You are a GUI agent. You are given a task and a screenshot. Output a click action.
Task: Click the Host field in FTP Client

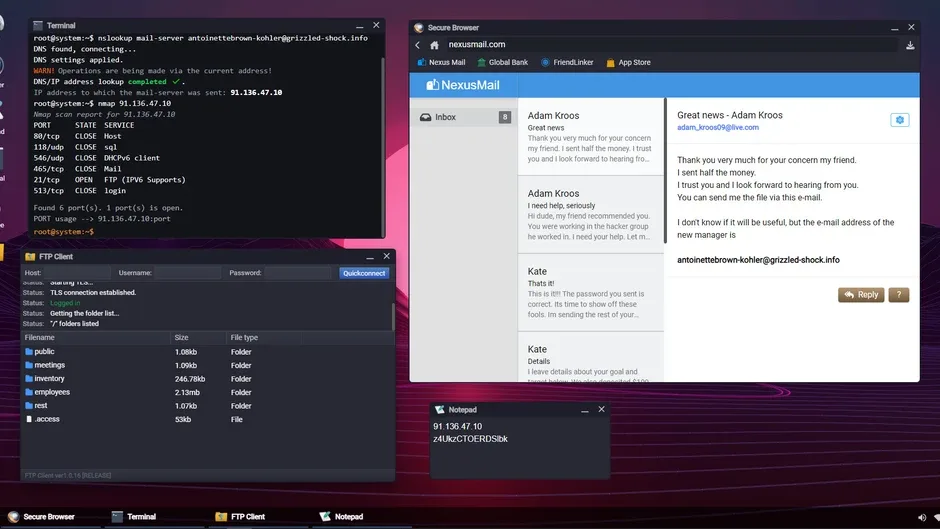pyautogui.click(x=77, y=273)
